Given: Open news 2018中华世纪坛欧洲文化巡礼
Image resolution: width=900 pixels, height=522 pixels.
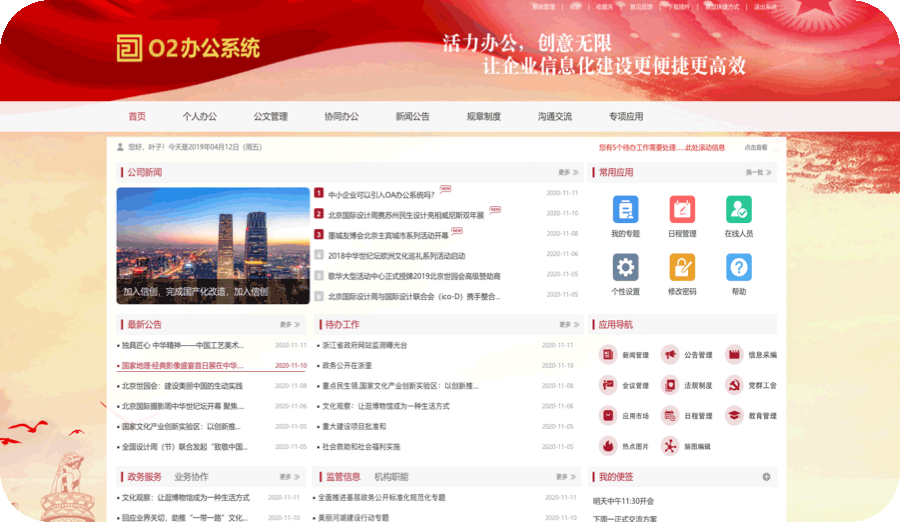Looking at the screenshot, I should (x=397, y=256).
